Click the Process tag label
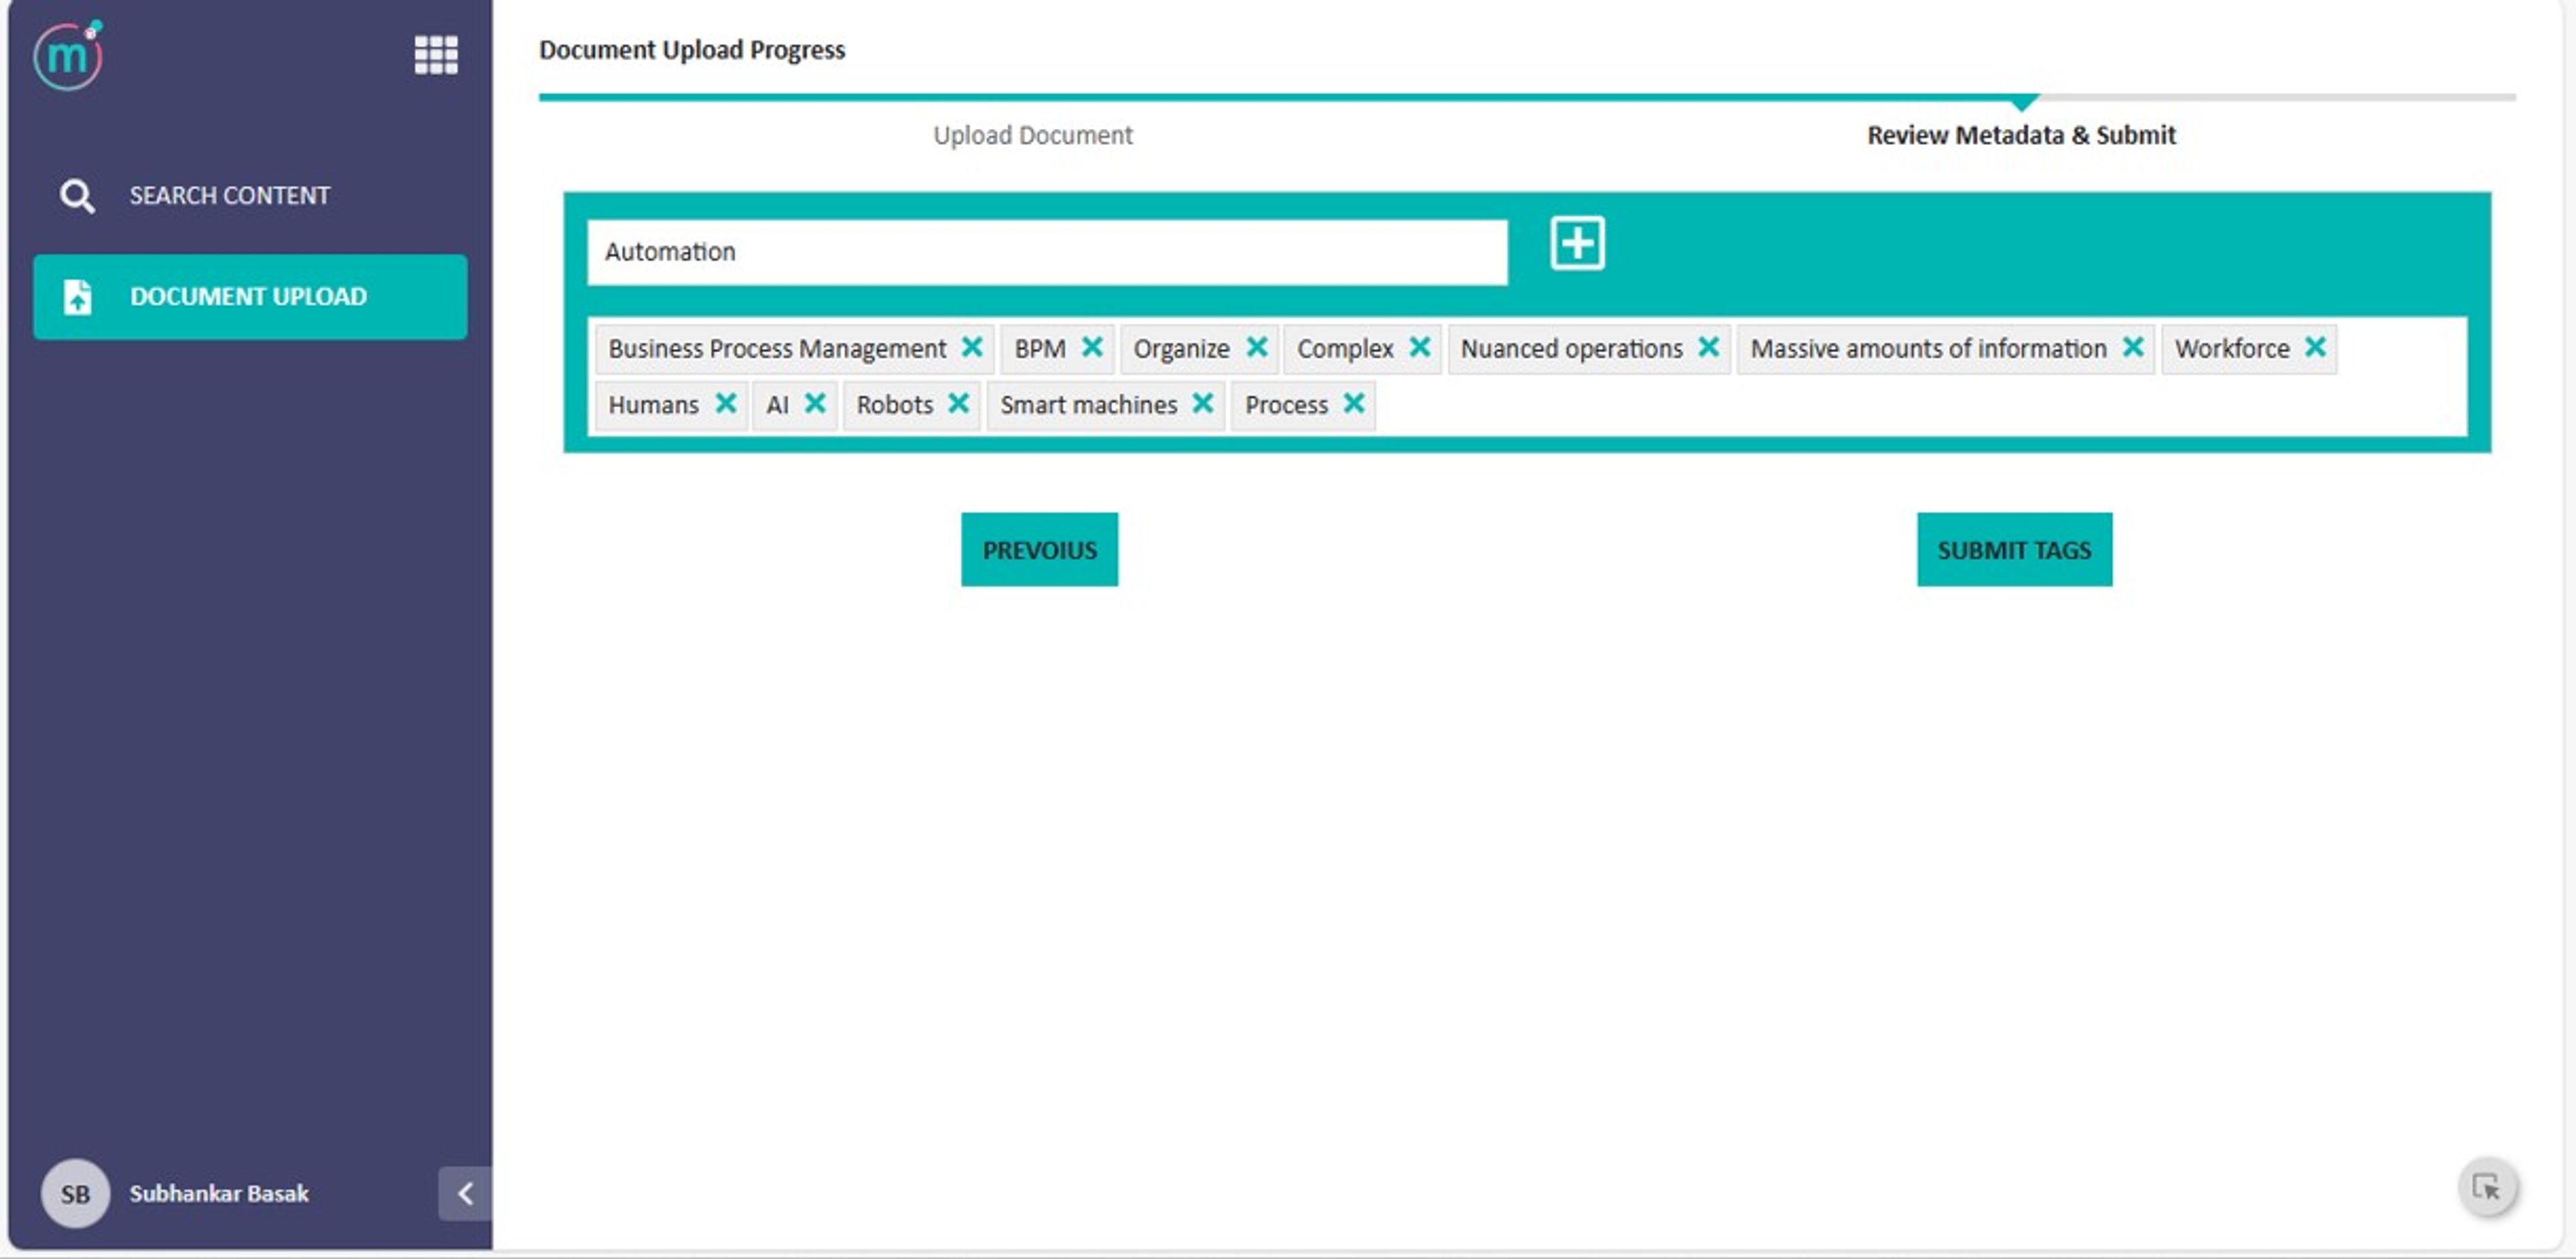 (1286, 404)
